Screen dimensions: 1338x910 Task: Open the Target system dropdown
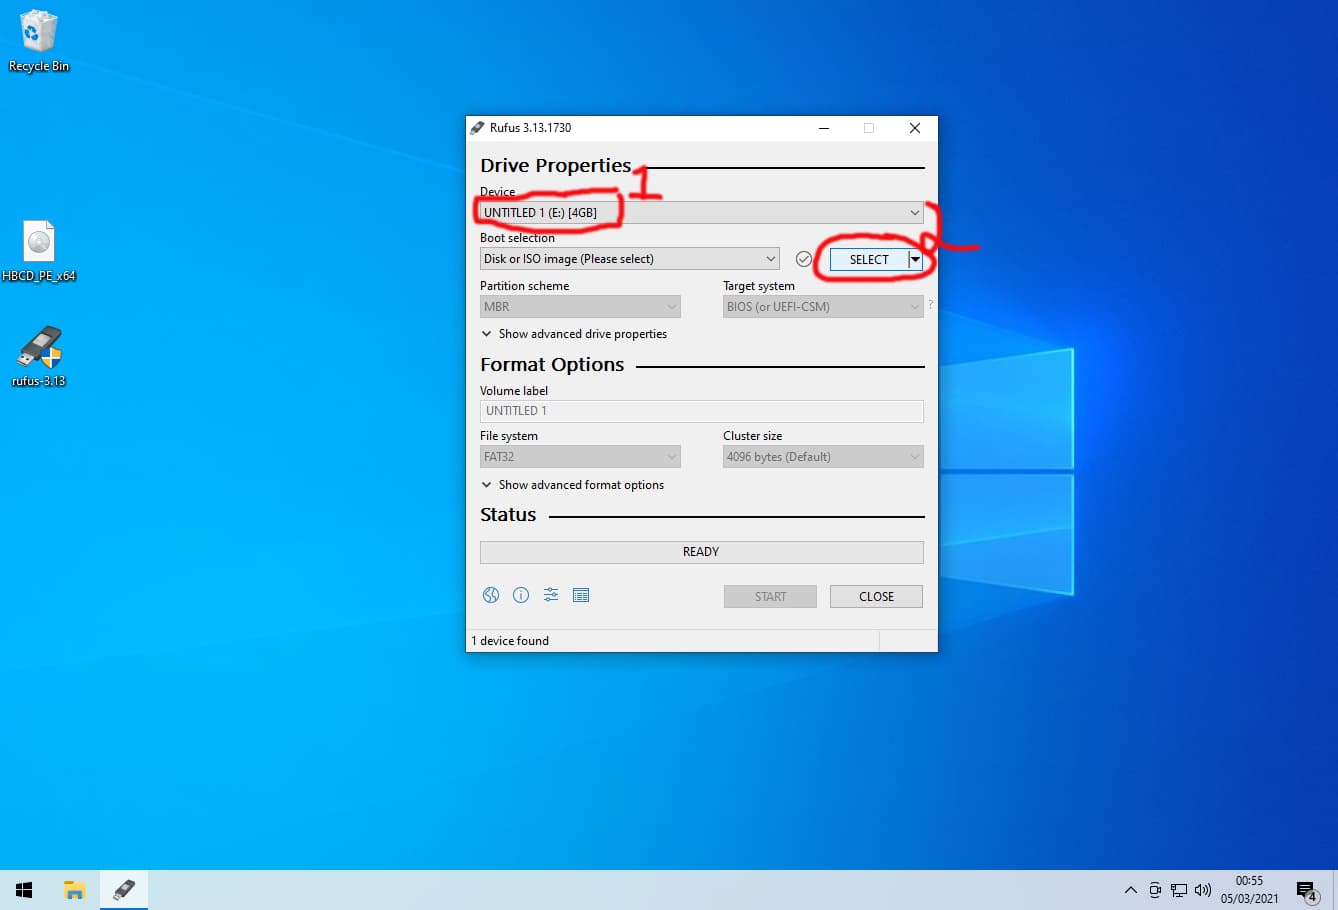823,307
